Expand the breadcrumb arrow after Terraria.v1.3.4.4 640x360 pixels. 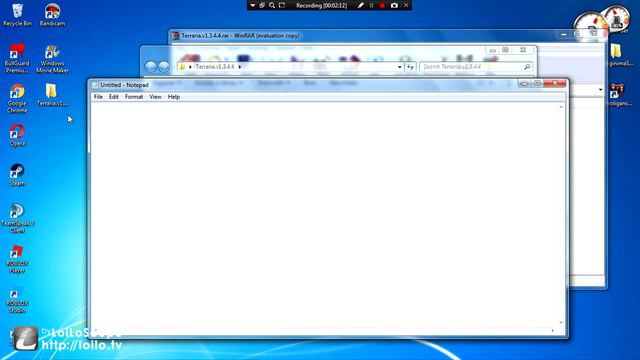pyautogui.click(x=240, y=67)
